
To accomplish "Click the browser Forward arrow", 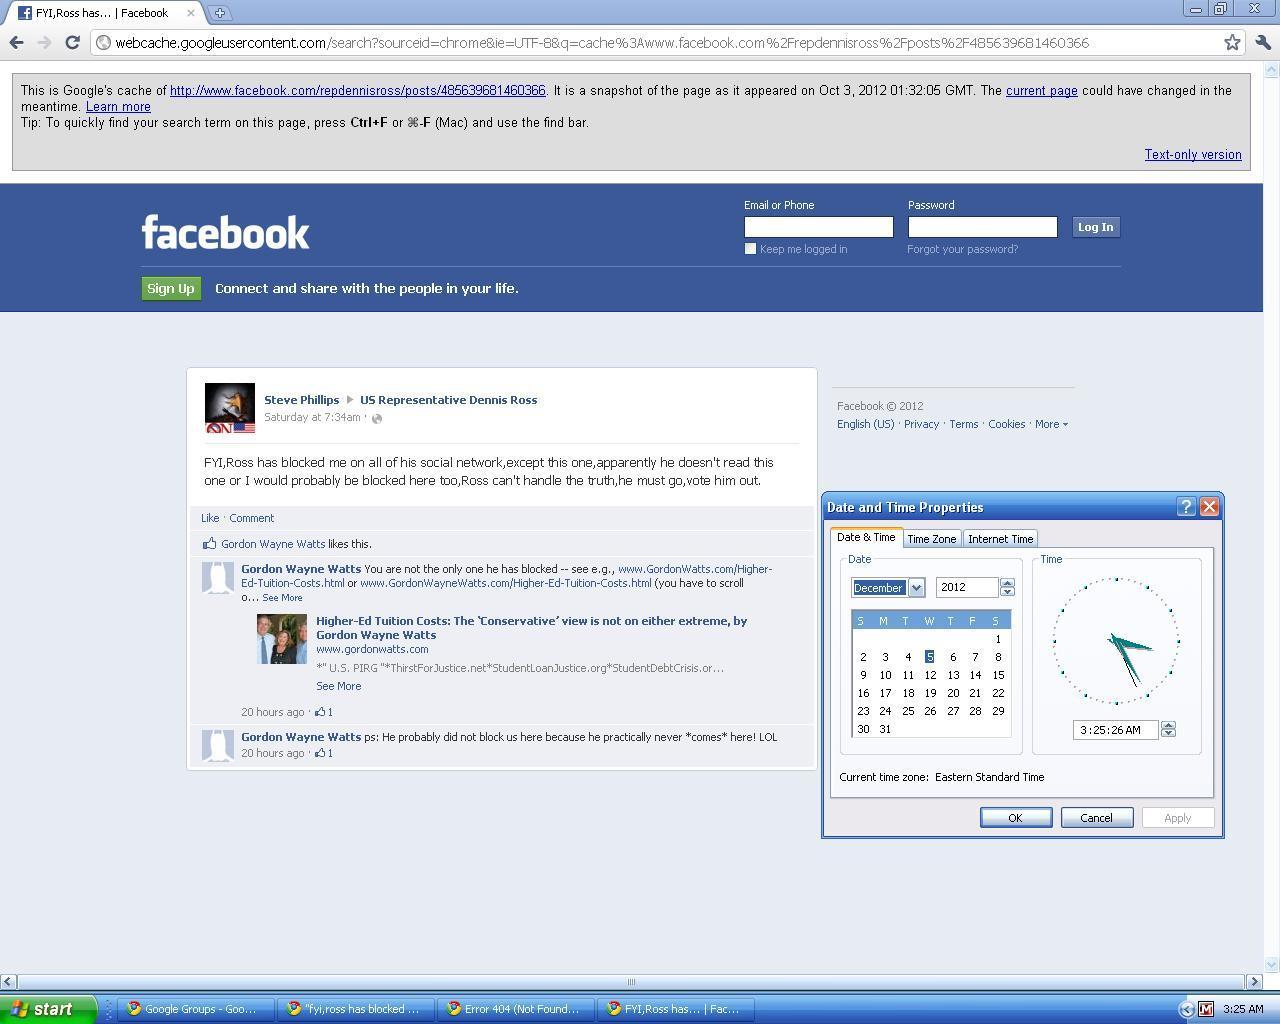I will point(44,42).
